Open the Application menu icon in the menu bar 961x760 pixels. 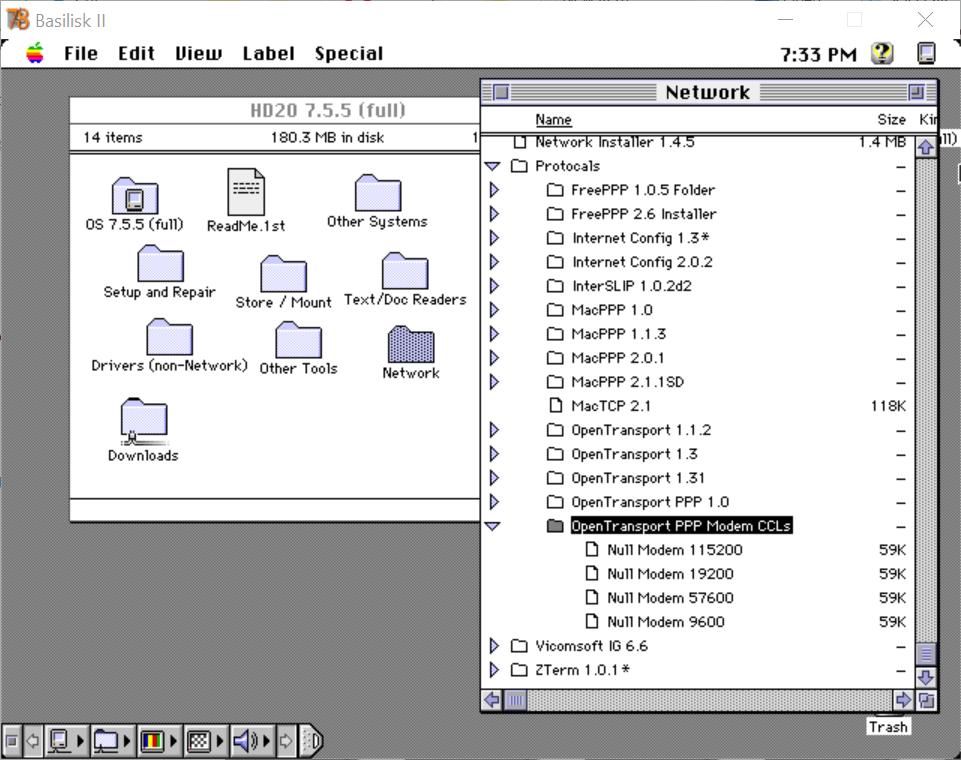point(926,53)
